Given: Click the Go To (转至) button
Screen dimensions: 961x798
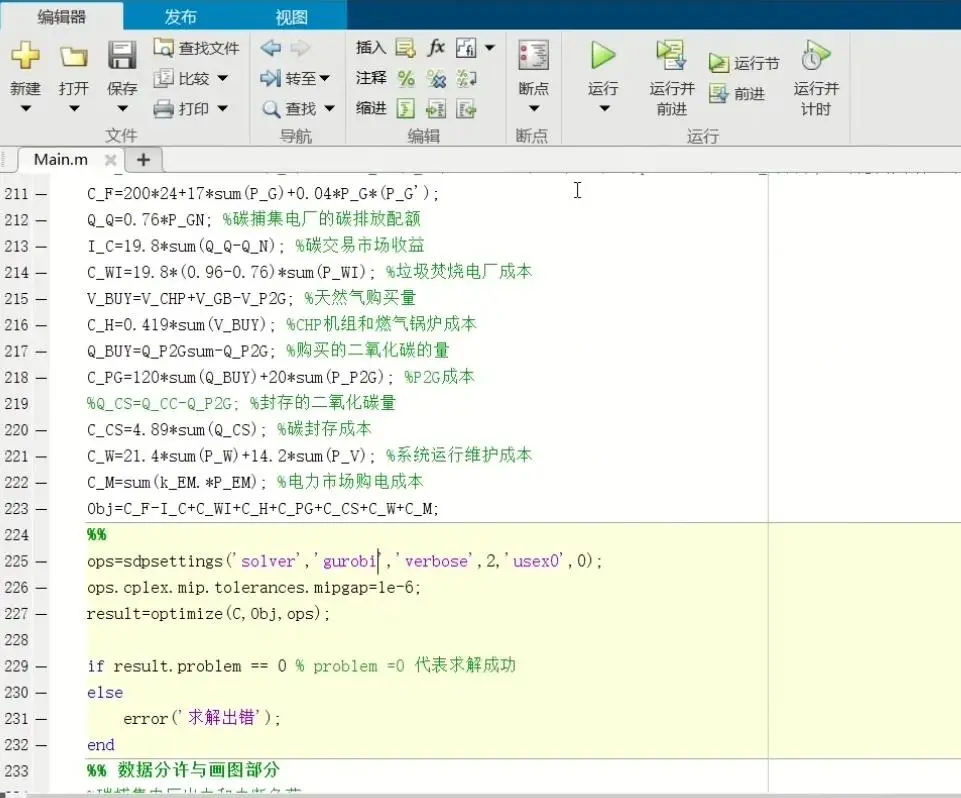Looking at the screenshot, I should pyautogui.click(x=295, y=78).
